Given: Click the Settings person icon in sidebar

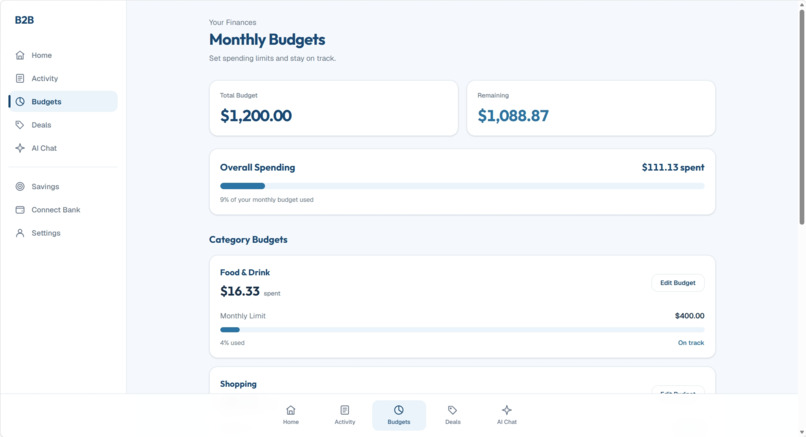Looking at the screenshot, I should 20,233.
